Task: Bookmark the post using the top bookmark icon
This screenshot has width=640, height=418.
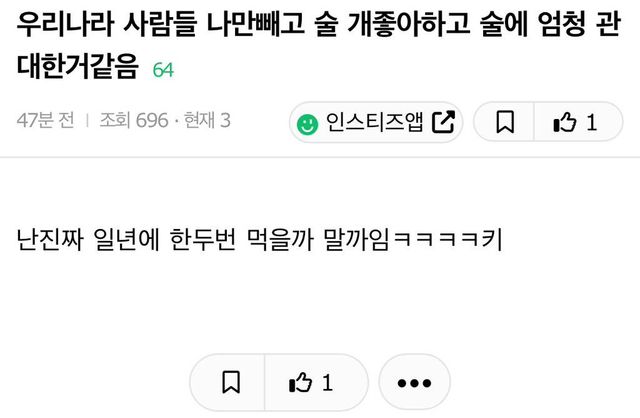Action: coord(505,122)
